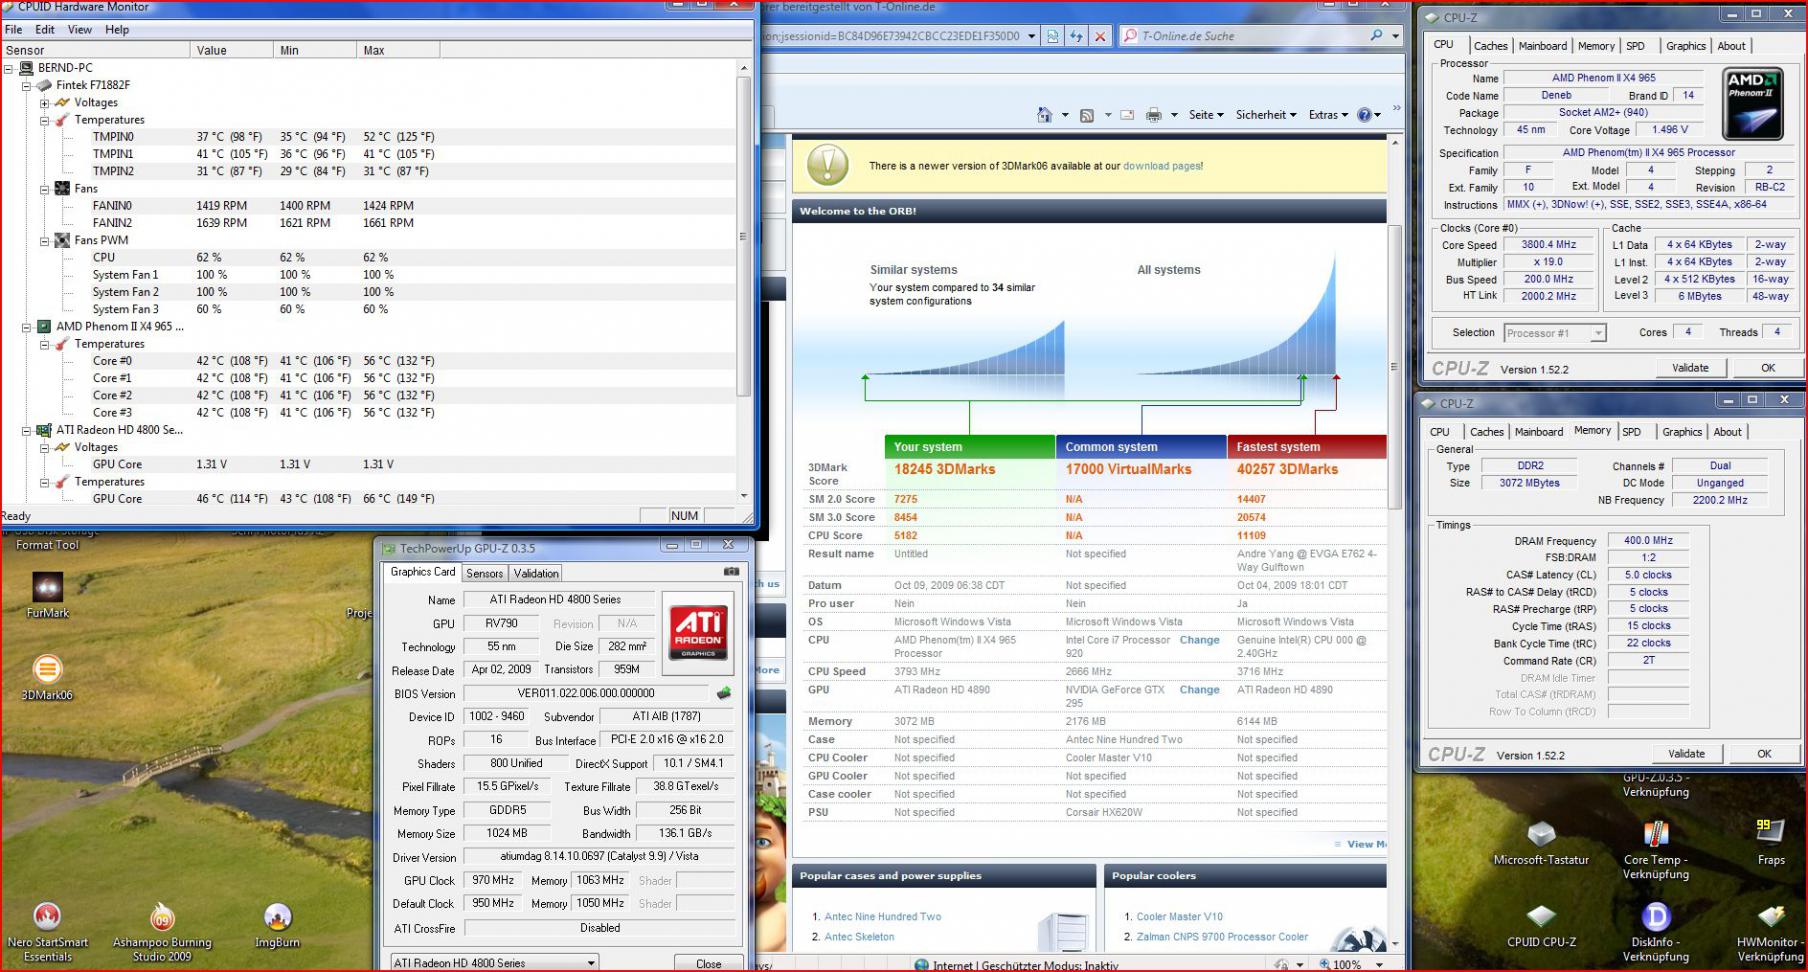
Task: Click the compatibility view page icon
Action: (x=1052, y=36)
